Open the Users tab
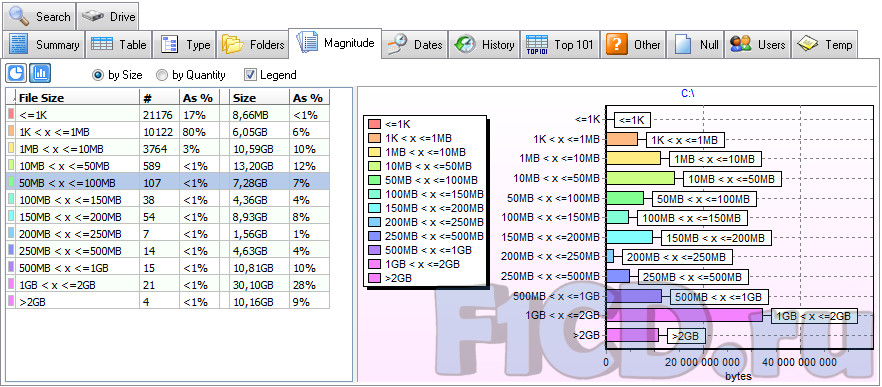882x387 pixels. tap(758, 44)
